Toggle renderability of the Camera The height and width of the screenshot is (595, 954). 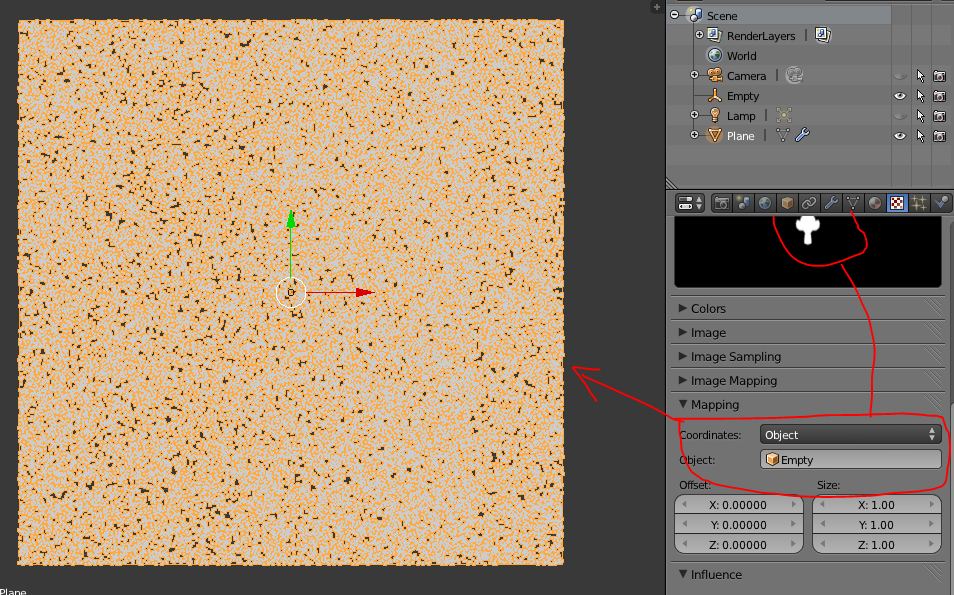[940, 76]
